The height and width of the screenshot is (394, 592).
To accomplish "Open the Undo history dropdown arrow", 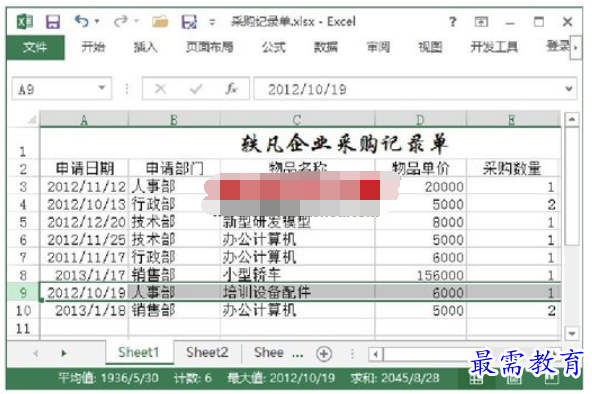I will point(97,22).
